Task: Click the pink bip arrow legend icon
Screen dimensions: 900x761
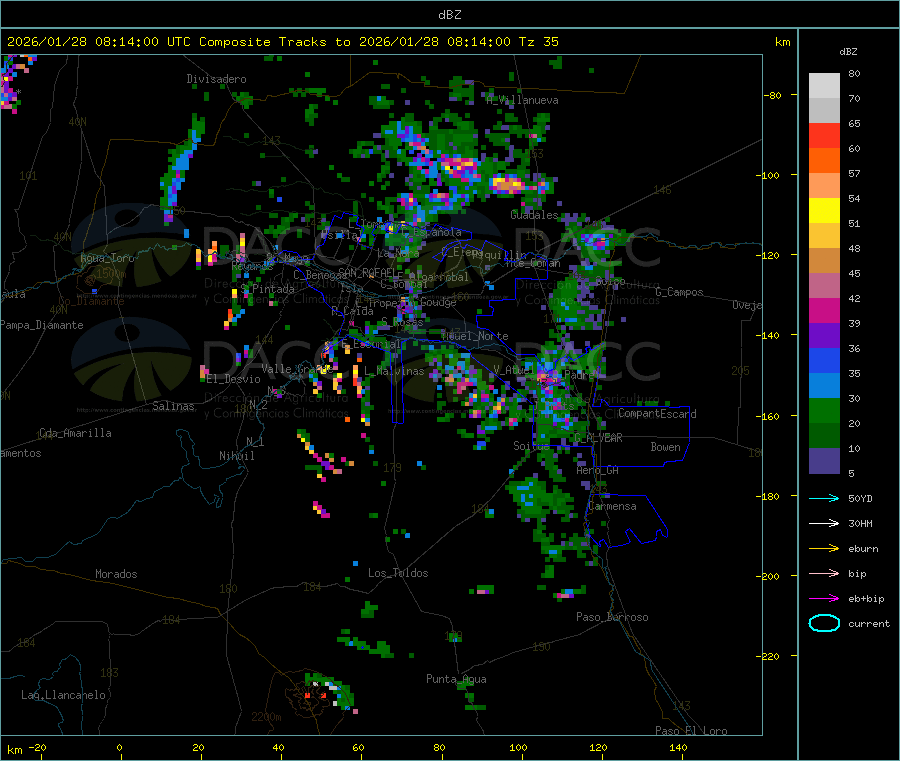Action: [824, 573]
